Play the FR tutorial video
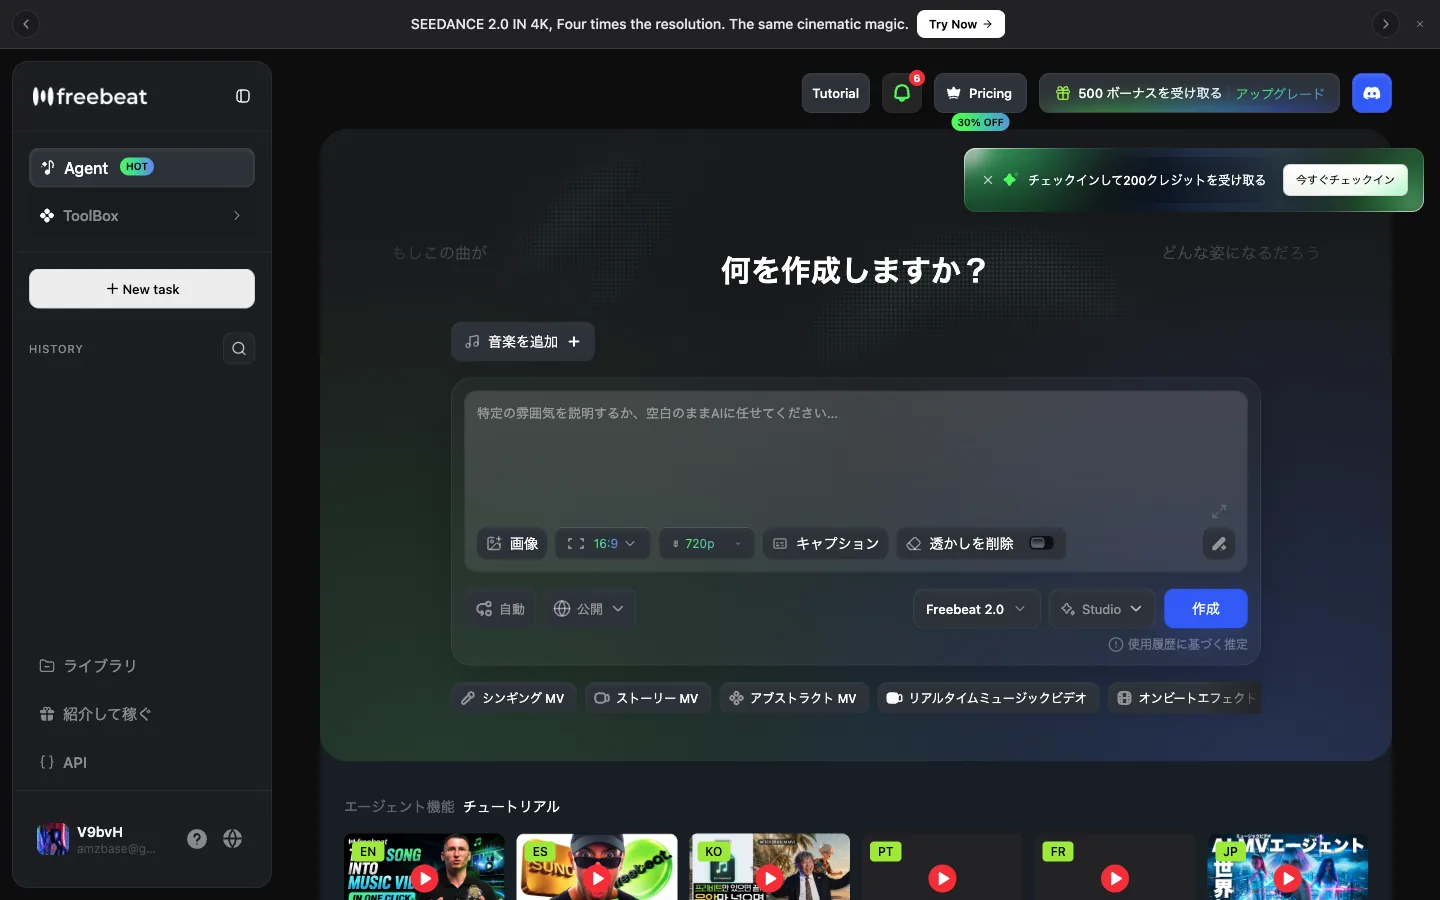Viewport: 1440px width, 900px height. [x=1115, y=878]
